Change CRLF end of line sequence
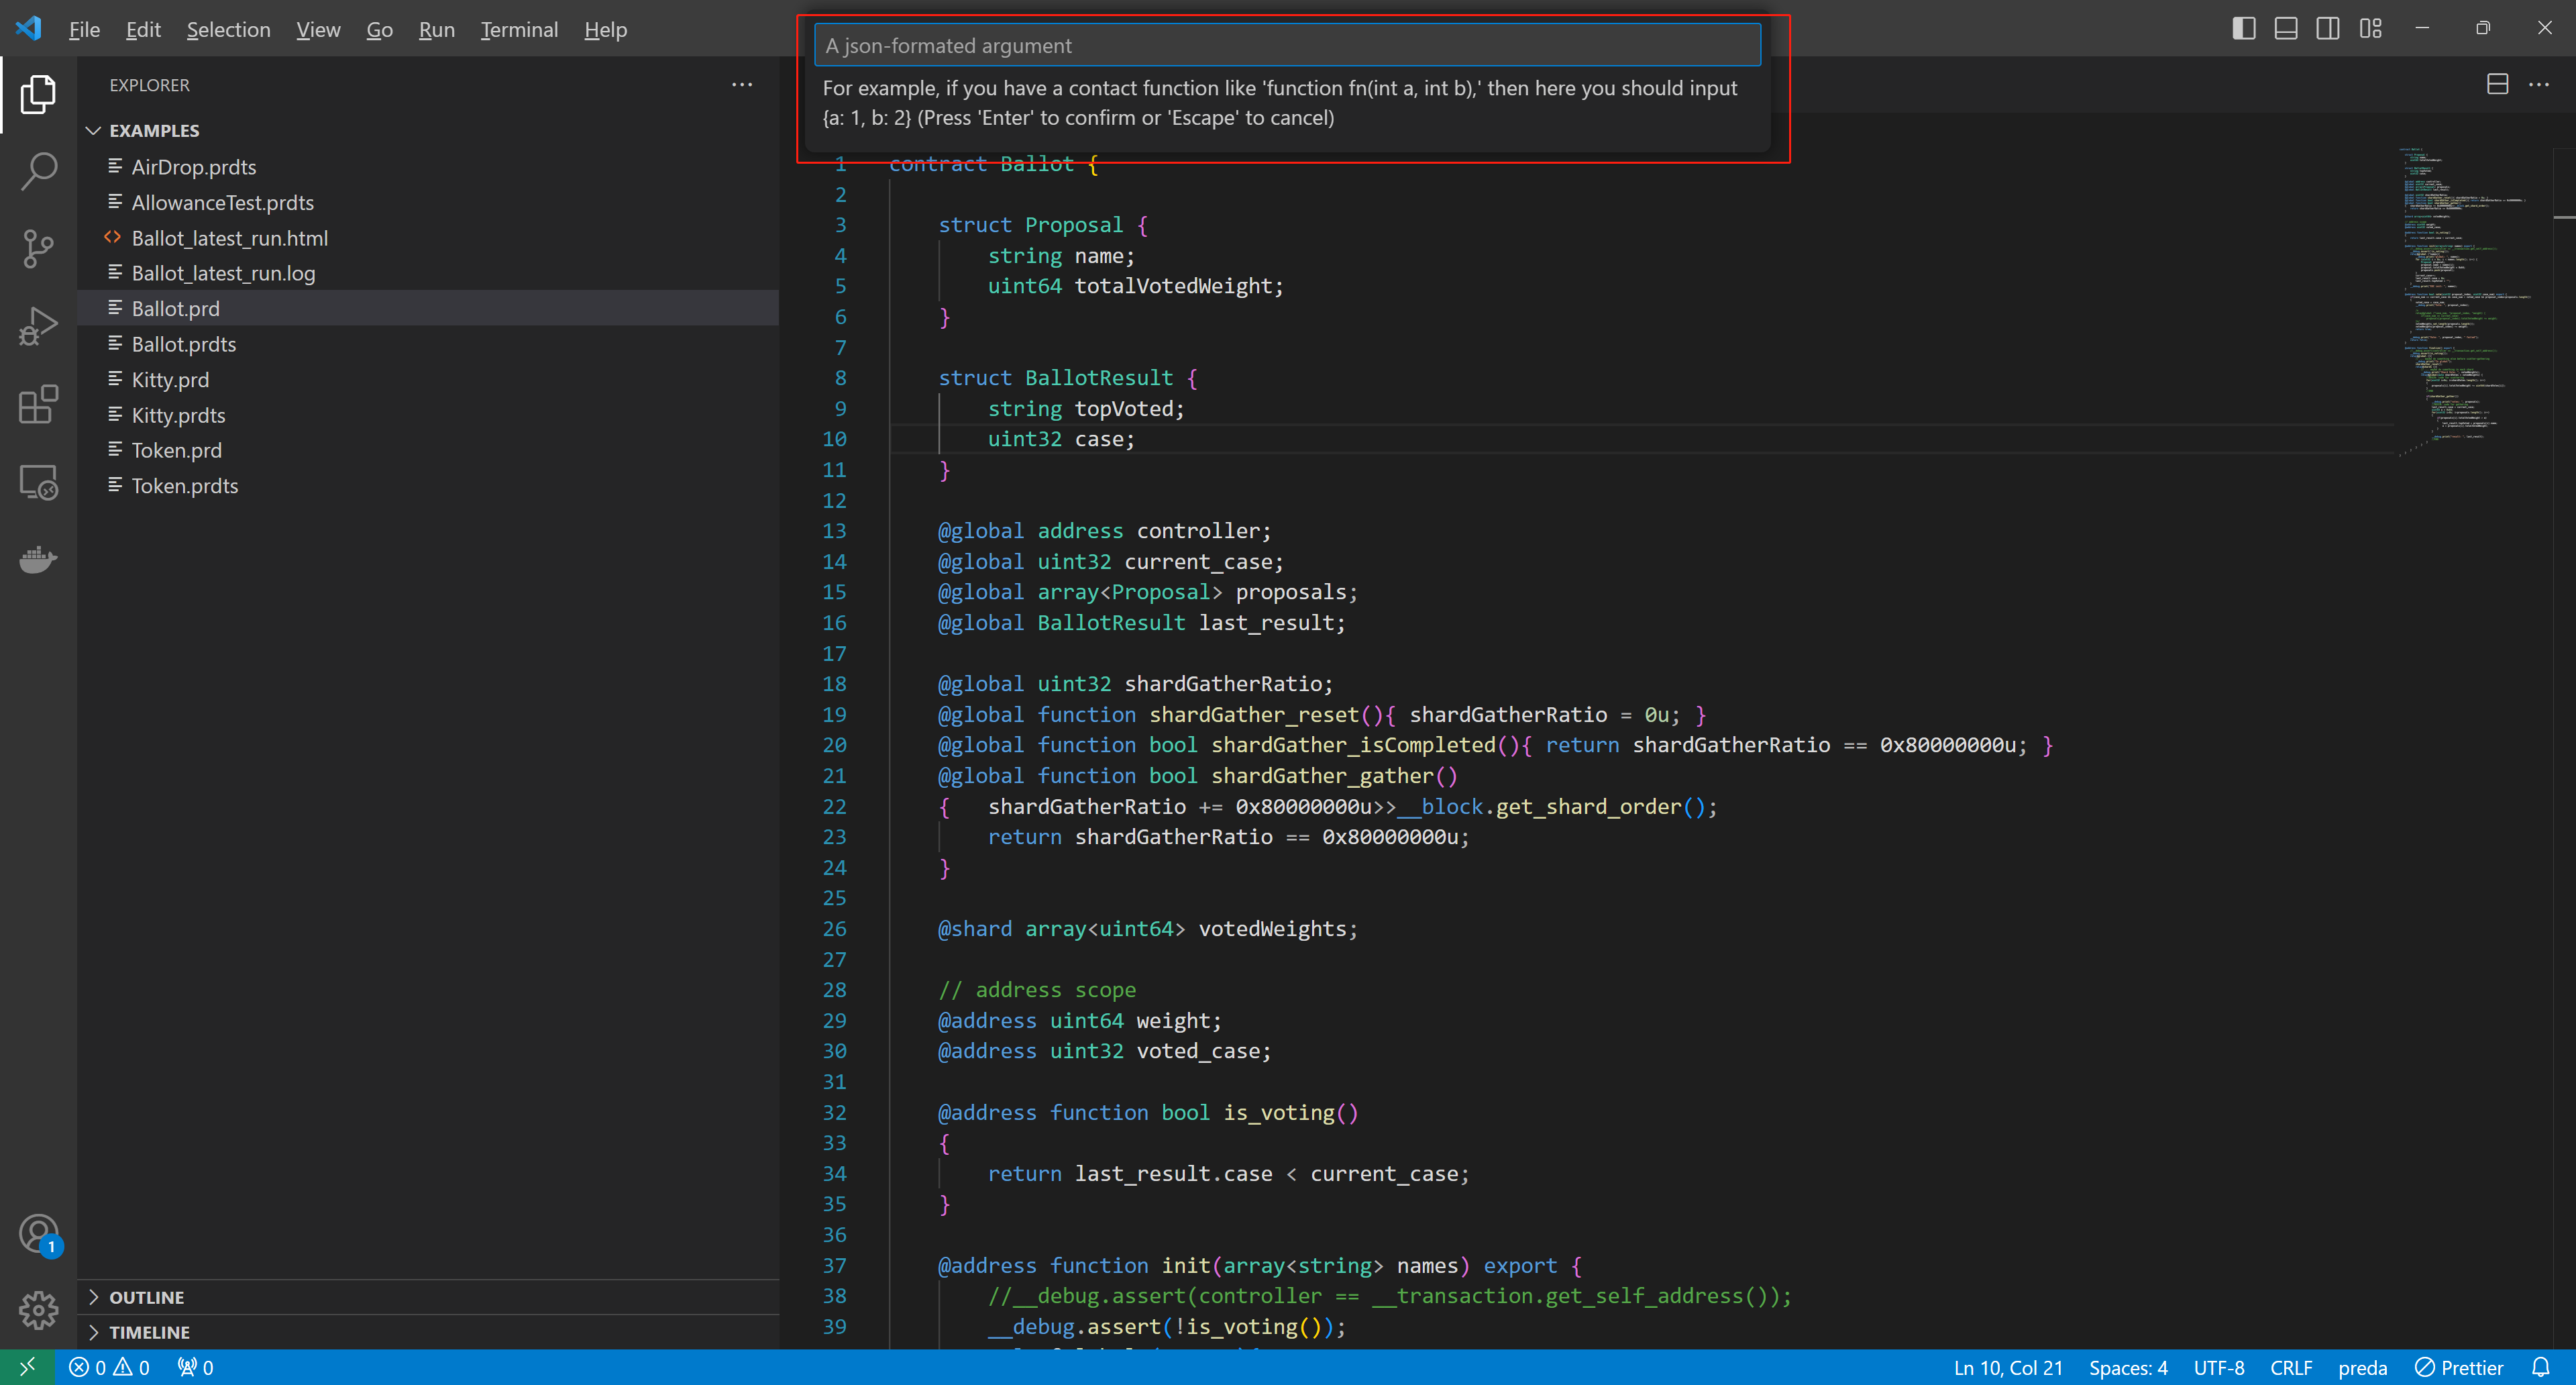The image size is (2576, 1385). (x=2291, y=1367)
